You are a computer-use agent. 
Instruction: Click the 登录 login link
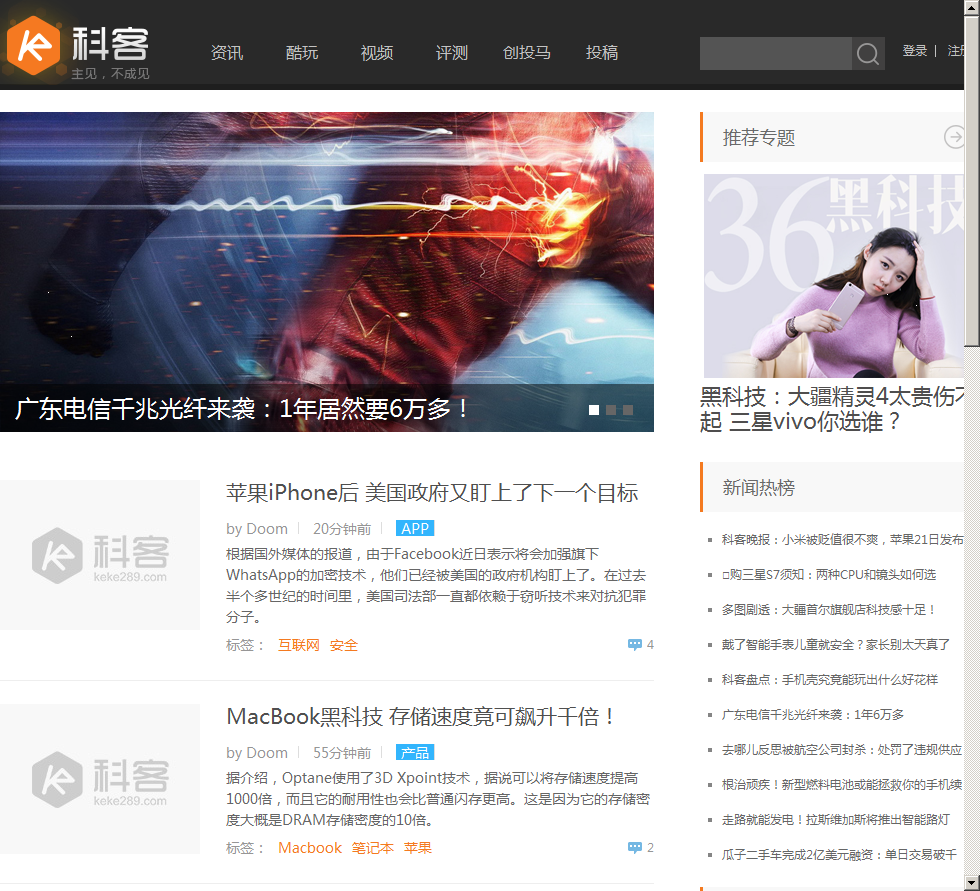click(914, 51)
